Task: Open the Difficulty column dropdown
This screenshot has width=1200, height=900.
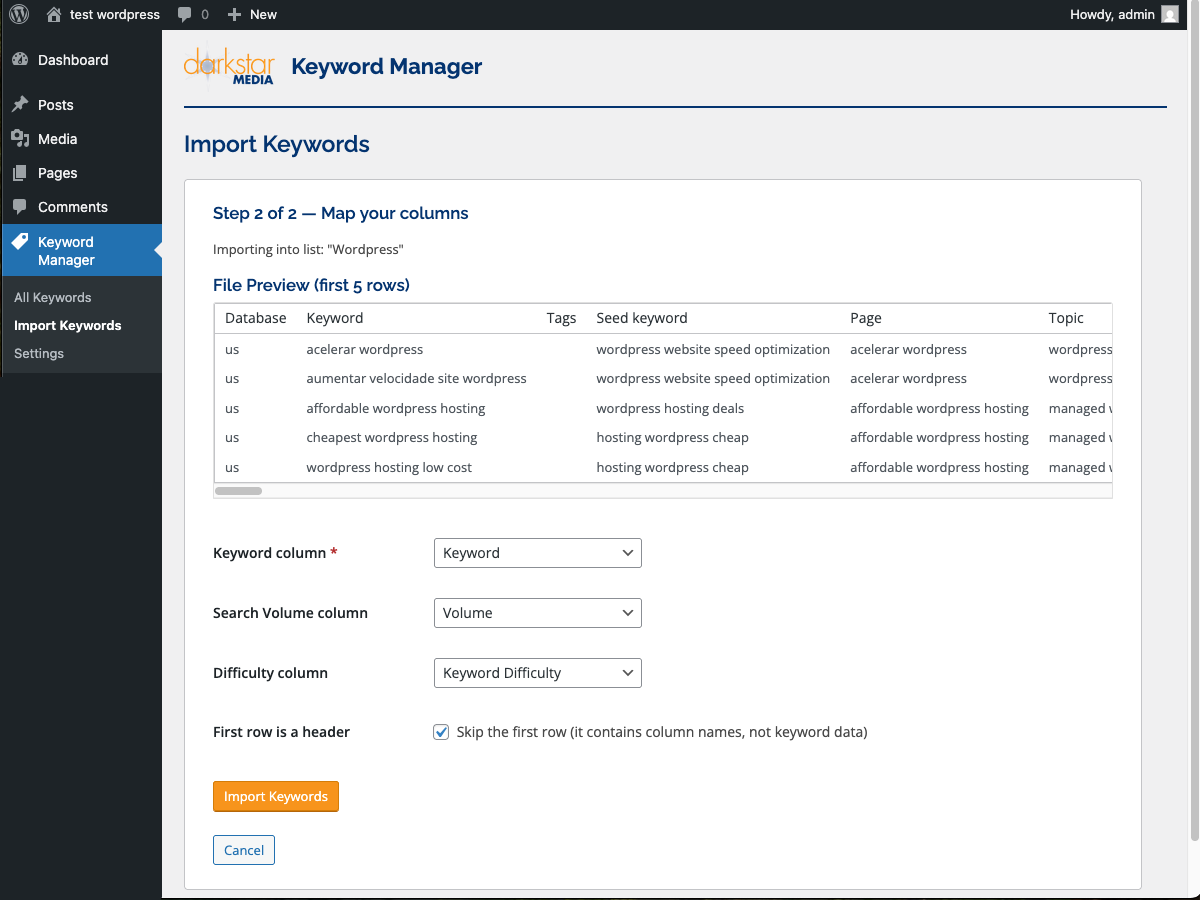Action: pyautogui.click(x=537, y=672)
